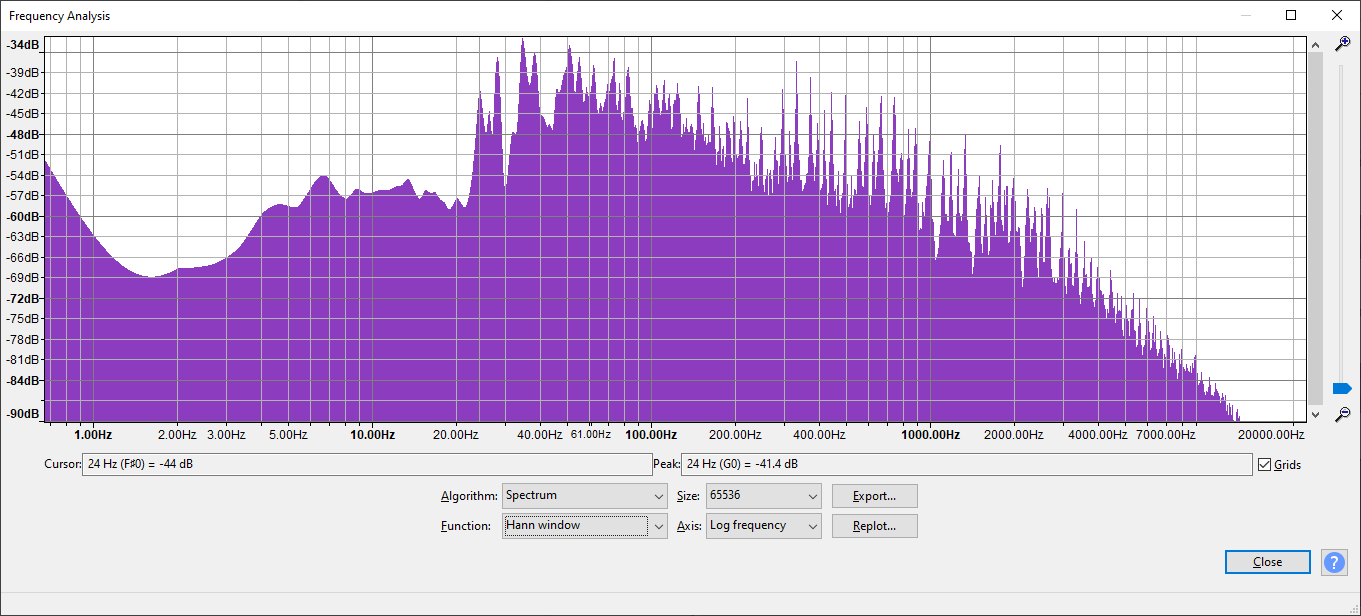This screenshot has width=1361, height=616.
Task: Click the vertical scrollbar up arrow
Action: (1316, 45)
